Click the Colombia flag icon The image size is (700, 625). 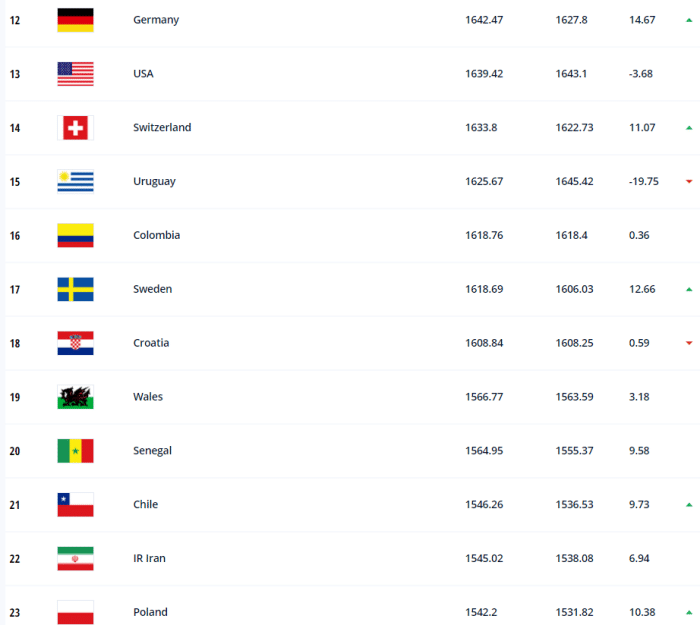[x=75, y=236]
